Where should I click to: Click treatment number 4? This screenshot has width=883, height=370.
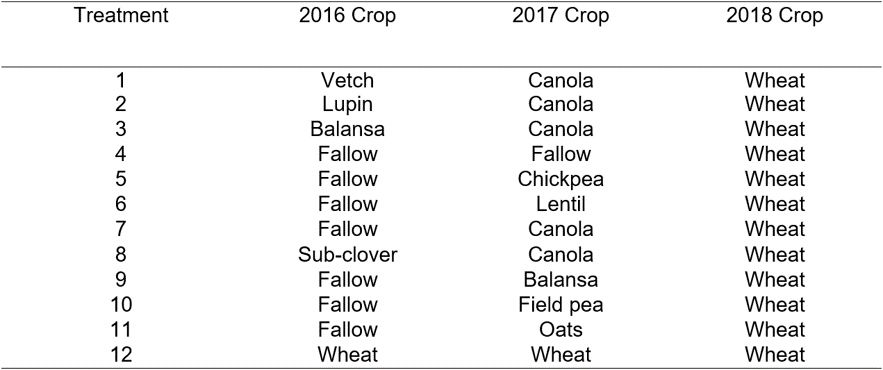click(x=121, y=154)
